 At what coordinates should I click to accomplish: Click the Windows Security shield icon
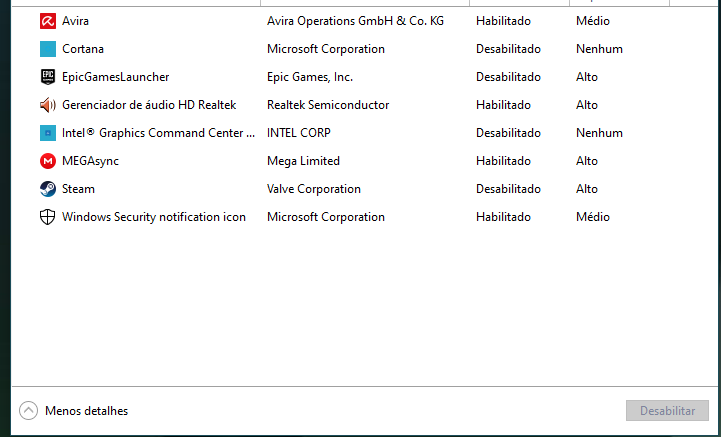click(48, 217)
